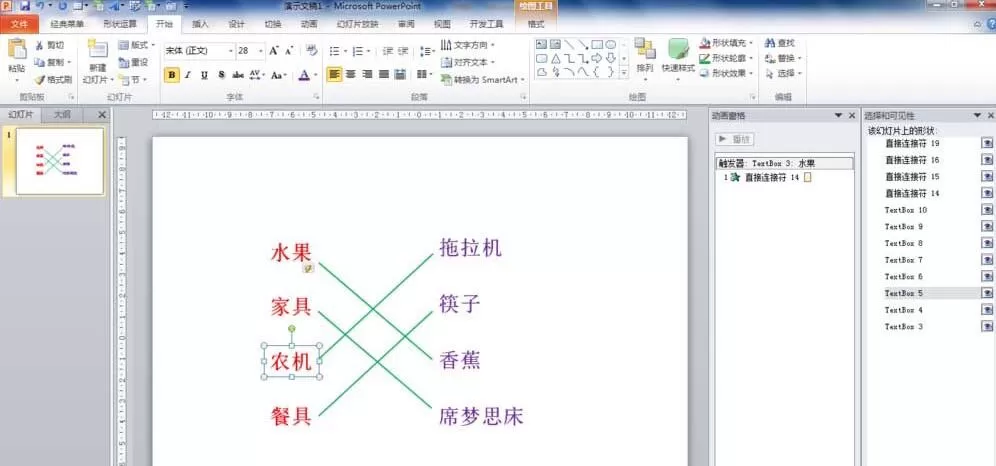Hide TextBox 10 using its eye icon

pos(987,210)
